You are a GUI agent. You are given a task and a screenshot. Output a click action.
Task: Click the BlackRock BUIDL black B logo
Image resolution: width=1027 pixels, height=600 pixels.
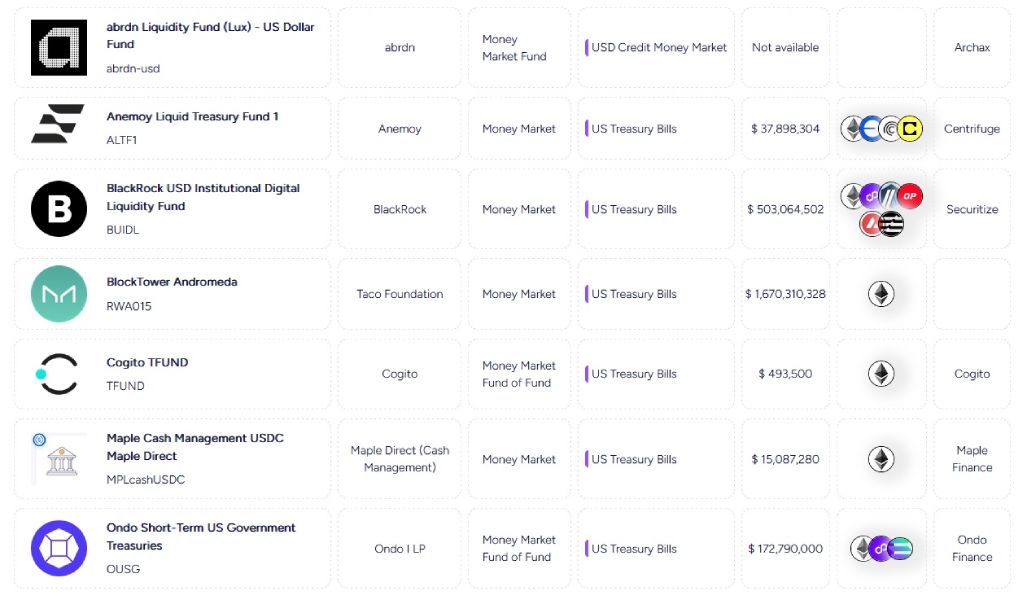[59, 208]
